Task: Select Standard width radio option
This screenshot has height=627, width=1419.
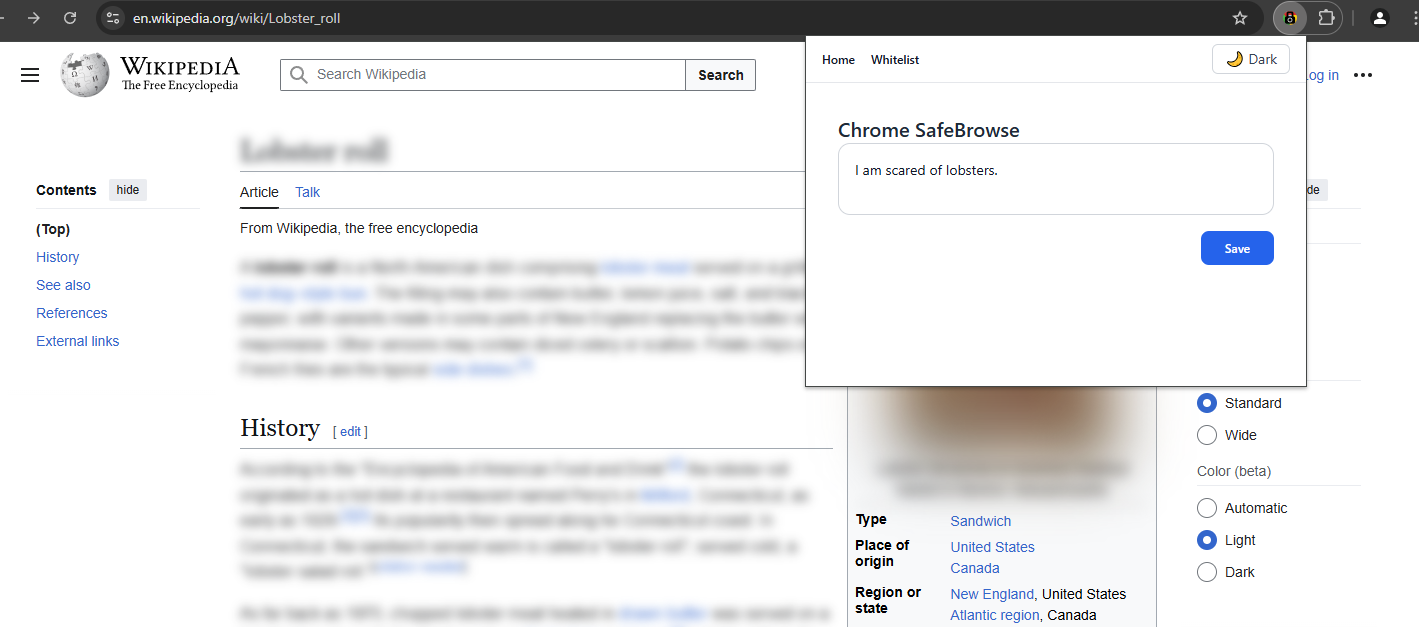Action: click(x=1207, y=403)
